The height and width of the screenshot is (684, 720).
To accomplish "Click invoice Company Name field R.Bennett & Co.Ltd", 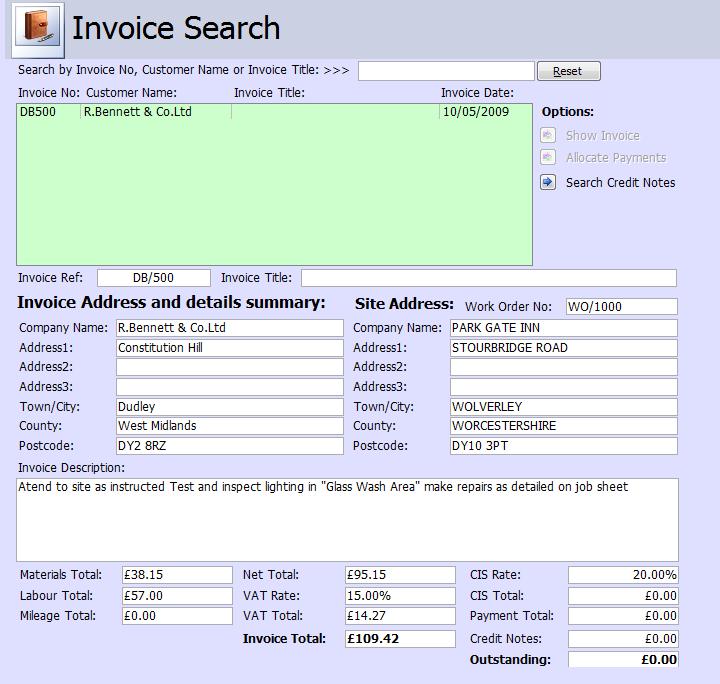I will (230, 328).
